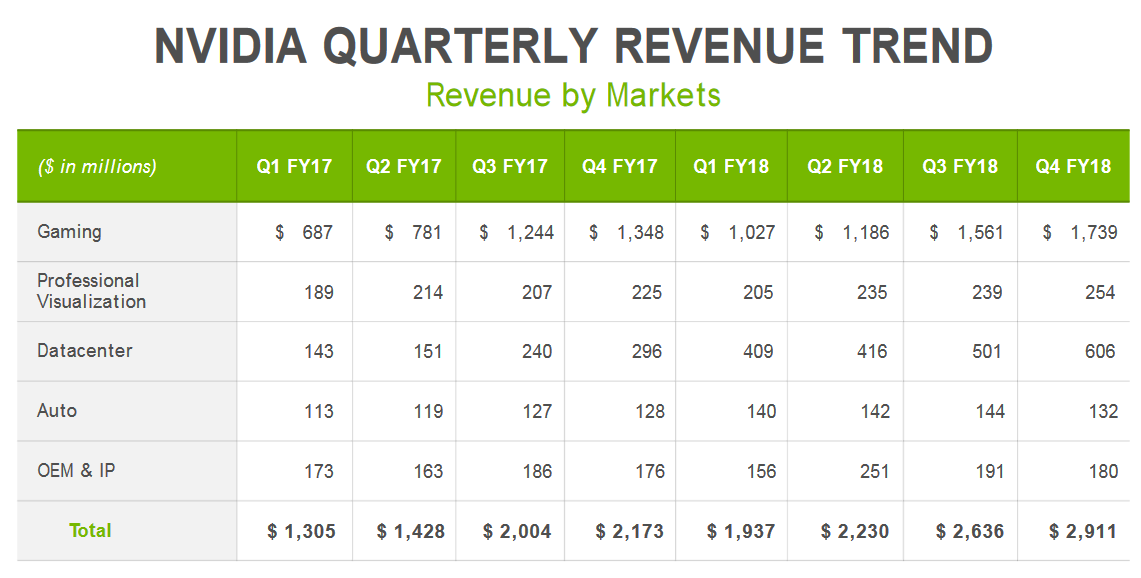Image resolution: width=1141 pixels, height=578 pixels.
Task: Click Datacenter value 606
Action: click(x=1100, y=352)
